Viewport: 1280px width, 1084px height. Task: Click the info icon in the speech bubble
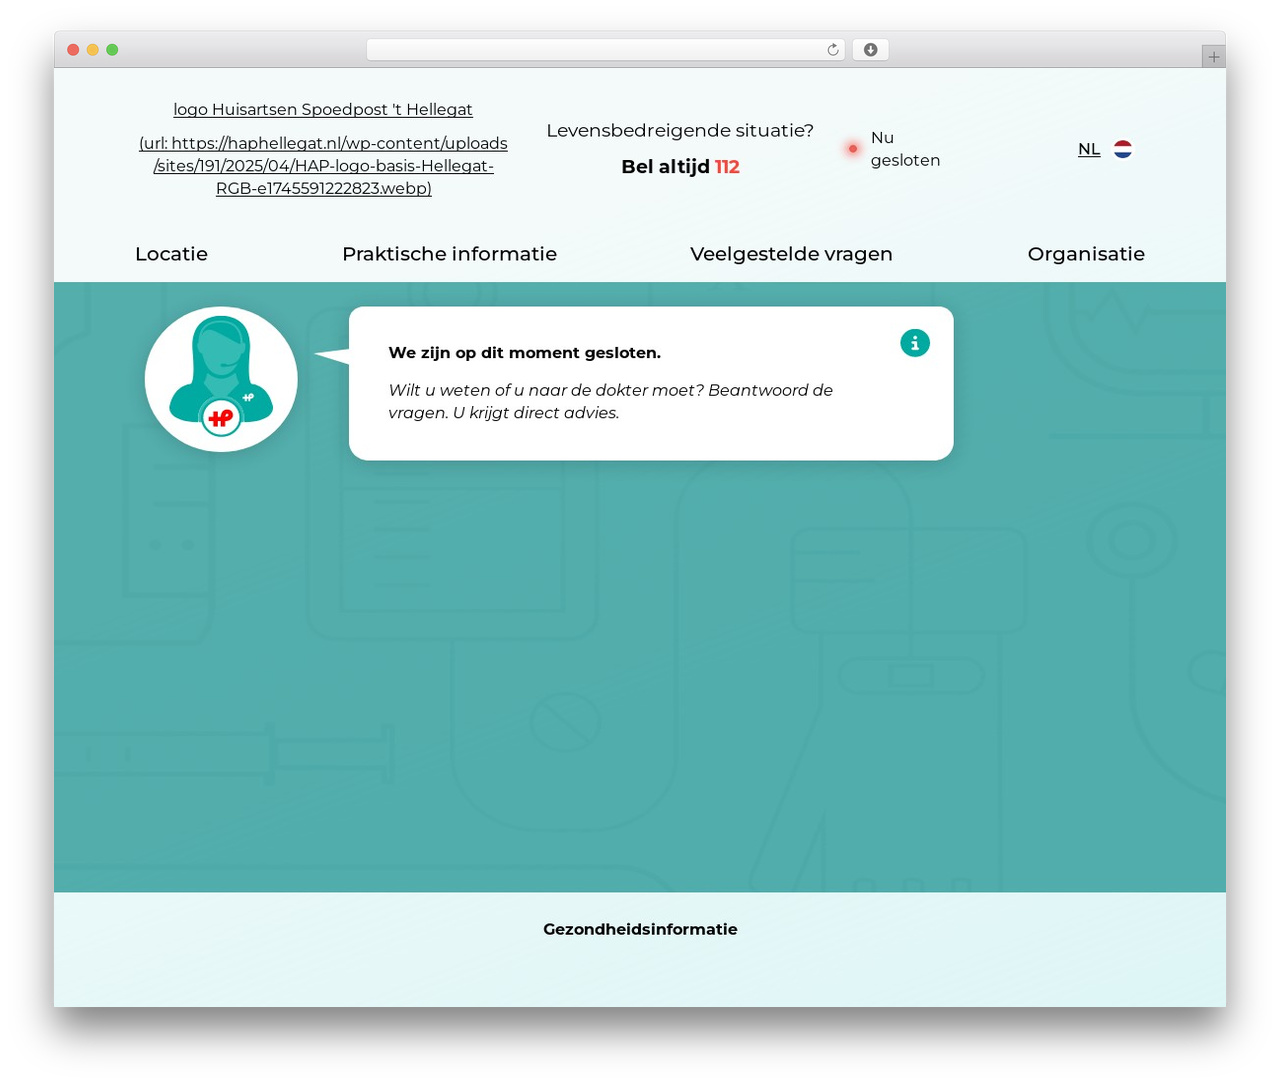click(x=915, y=343)
